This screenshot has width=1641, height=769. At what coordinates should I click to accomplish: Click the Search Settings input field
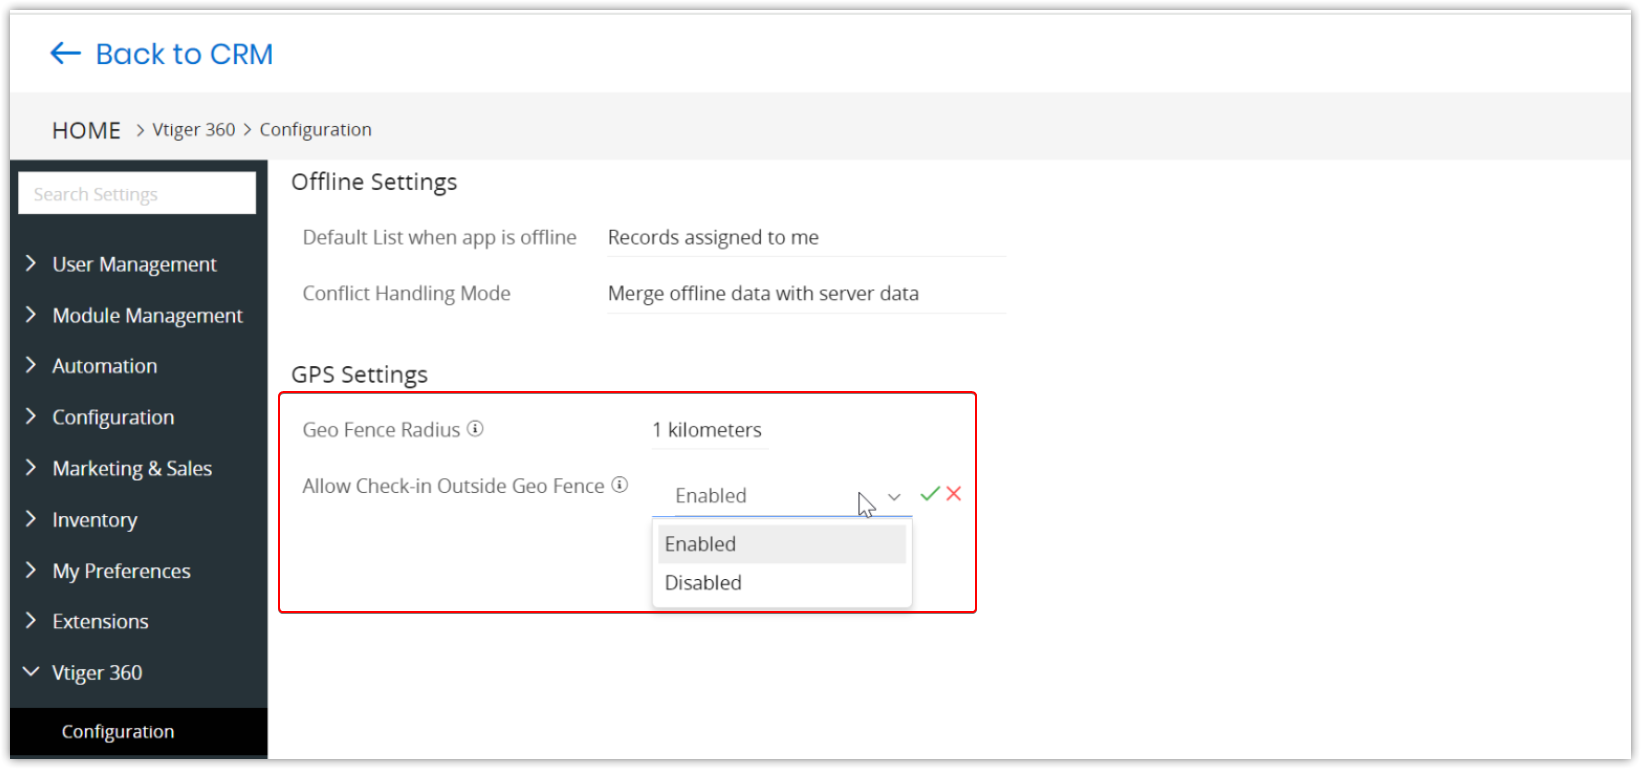tap(137, 194)
